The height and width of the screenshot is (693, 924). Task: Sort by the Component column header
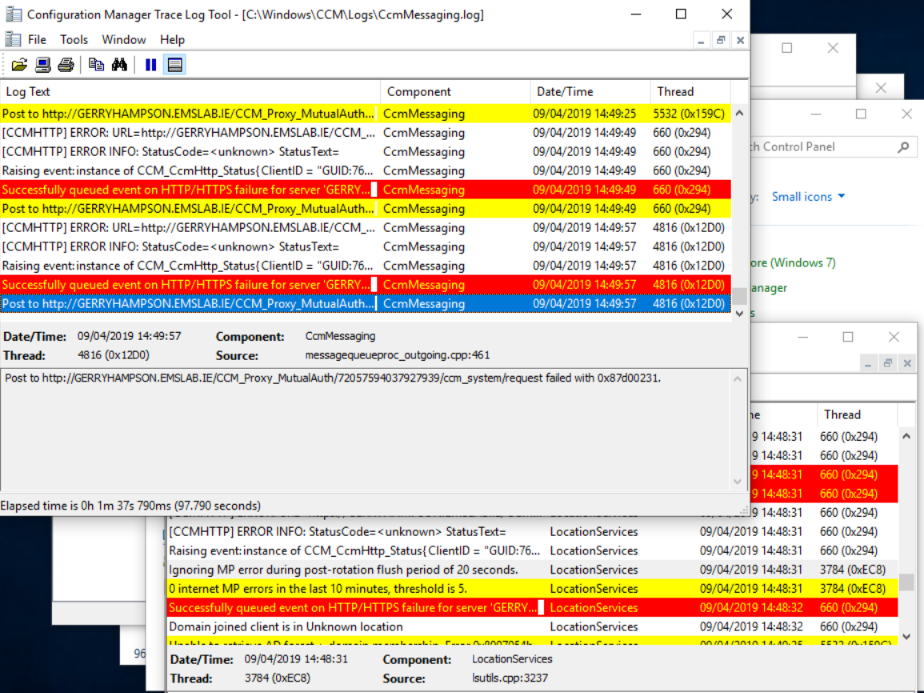(x=456, y=91)
